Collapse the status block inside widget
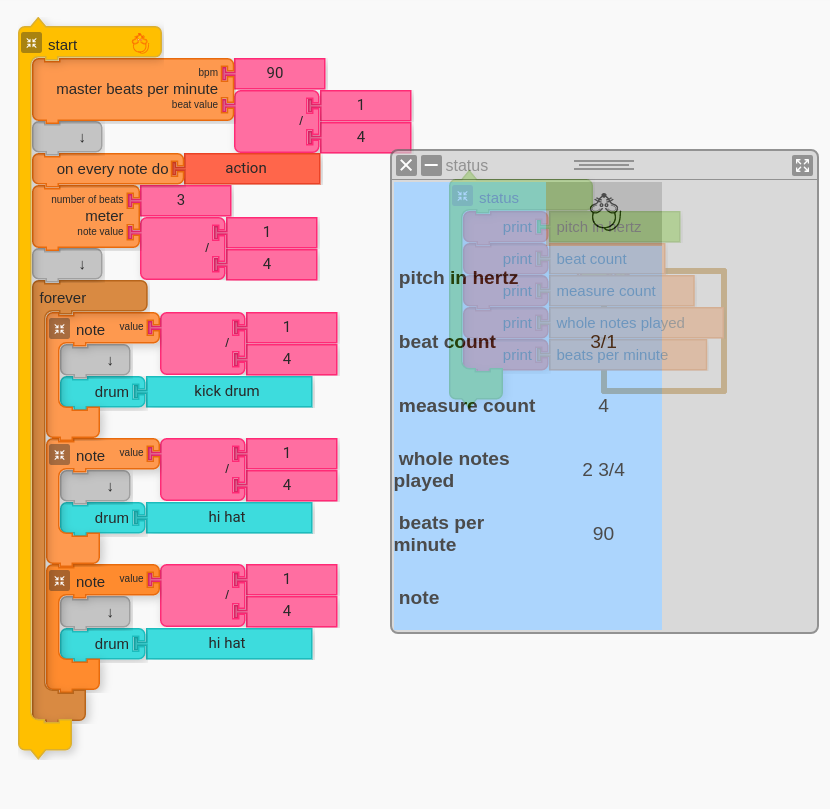Screen dimensions: 830x809 [x=462, y=197]
